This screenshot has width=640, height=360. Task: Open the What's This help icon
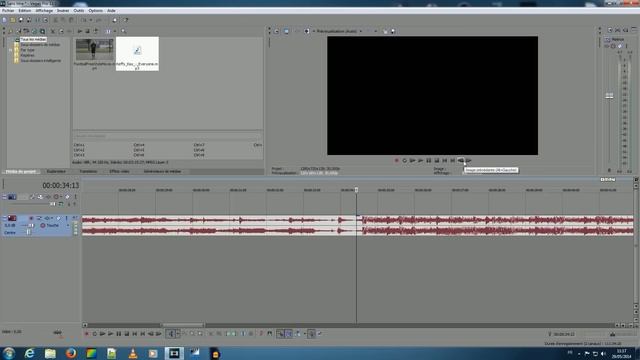point(126,20)
